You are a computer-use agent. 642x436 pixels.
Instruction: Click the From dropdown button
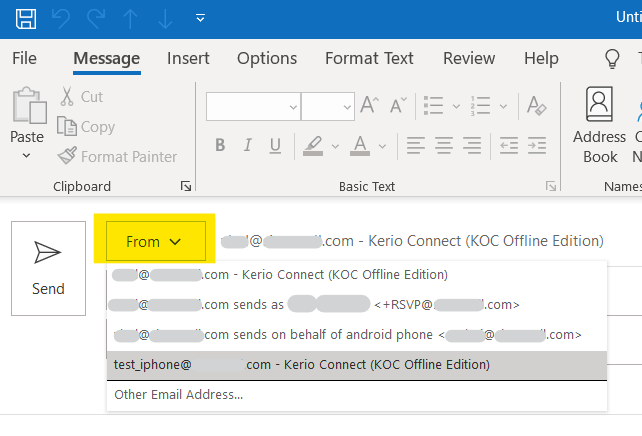click(x=156, y=241)
